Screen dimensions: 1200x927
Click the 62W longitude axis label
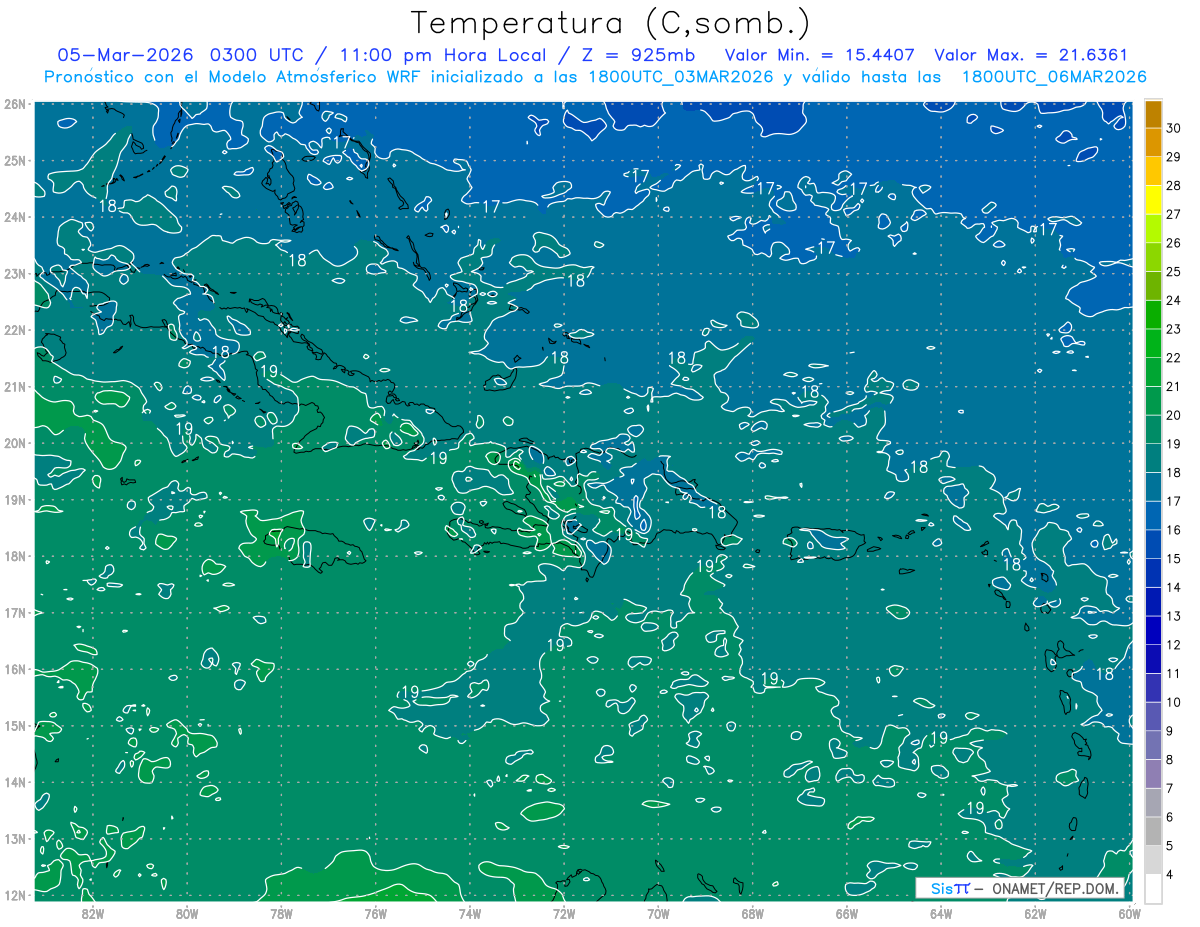click(x=1036, y=914)
